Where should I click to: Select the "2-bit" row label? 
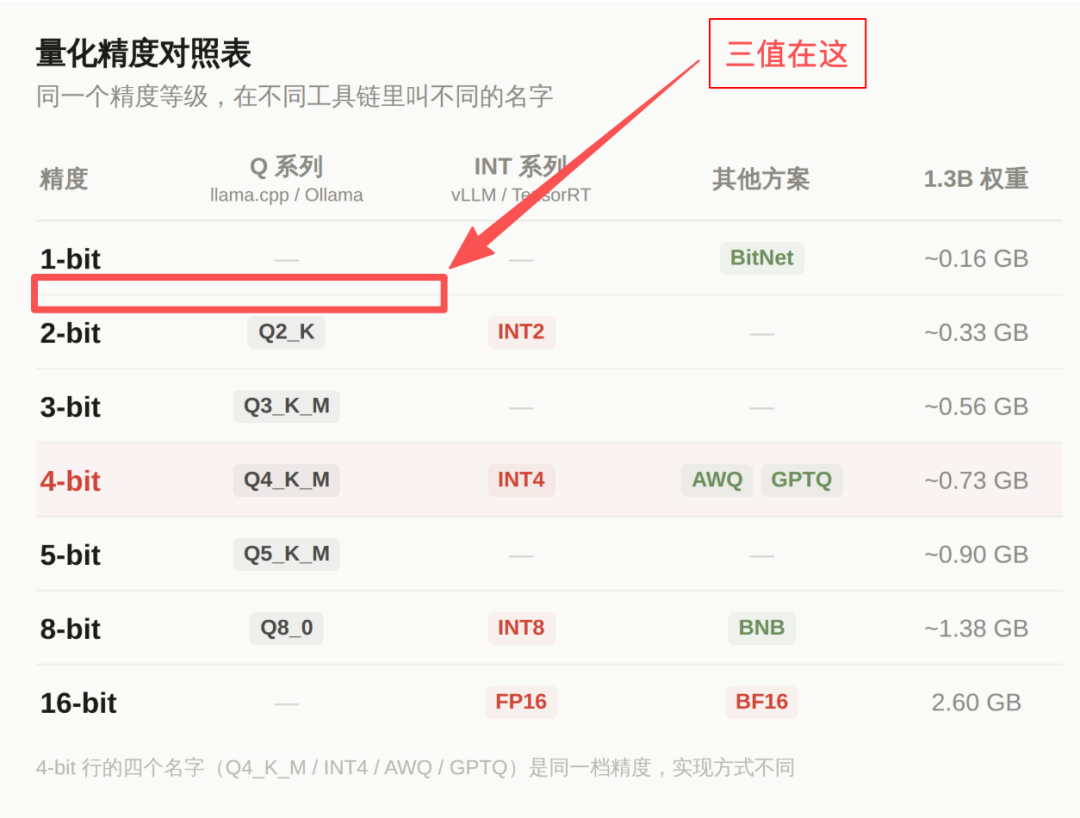[70, 333]
